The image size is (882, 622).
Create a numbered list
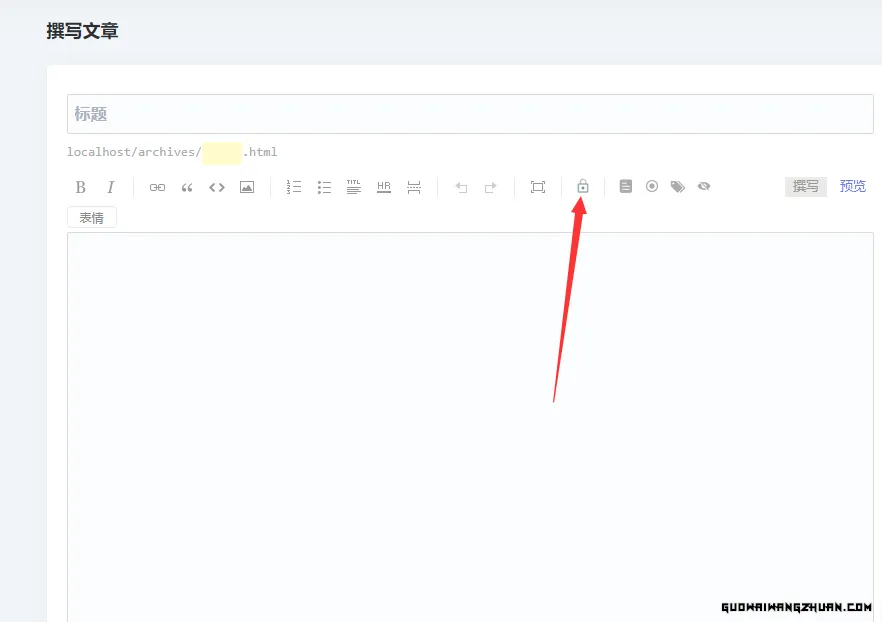coord(294,187)
